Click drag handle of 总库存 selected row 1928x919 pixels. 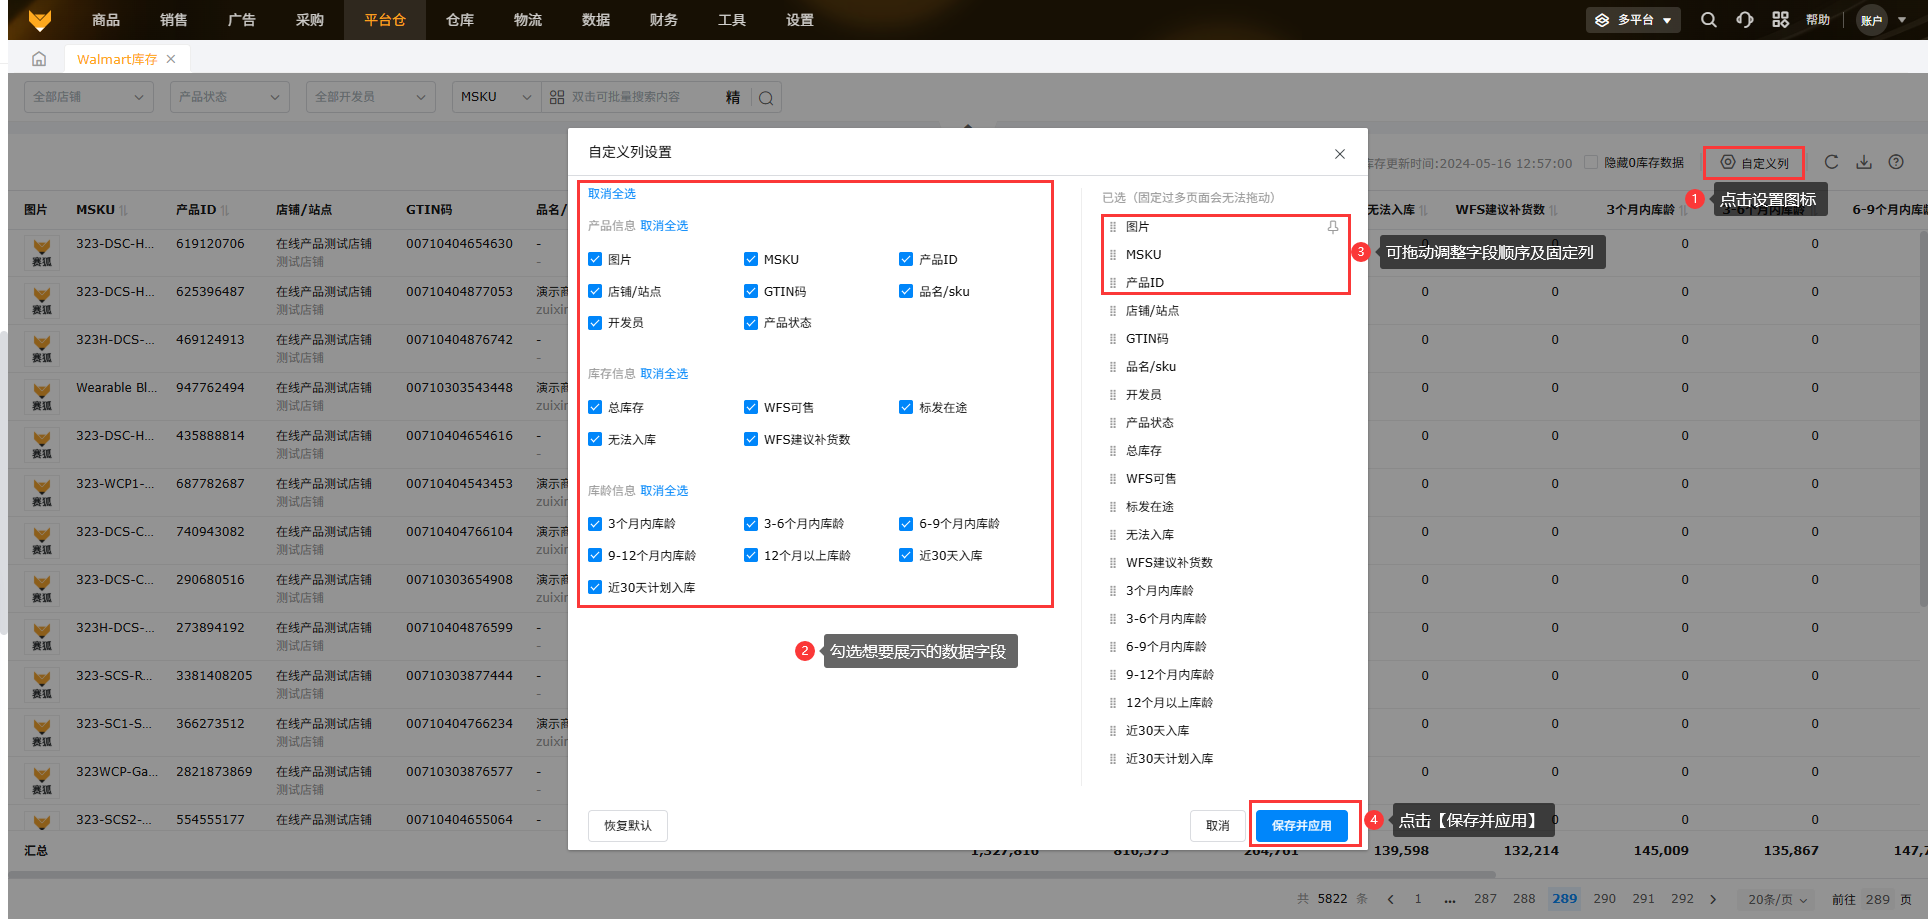tap(1113, 451)
